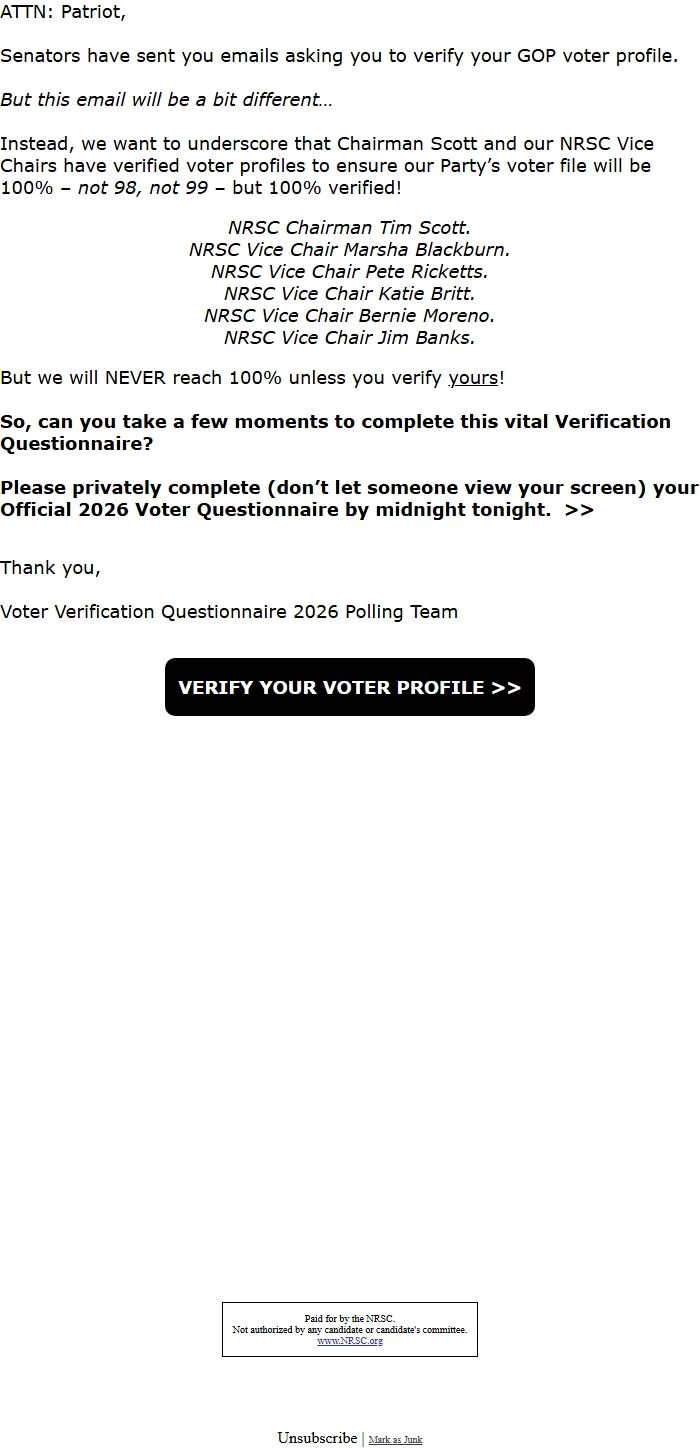Viewport: 700px width, 1448px height.
Task: Click the Unsubscribe link
Action: pyautogui.click(x=317, y=1438)
